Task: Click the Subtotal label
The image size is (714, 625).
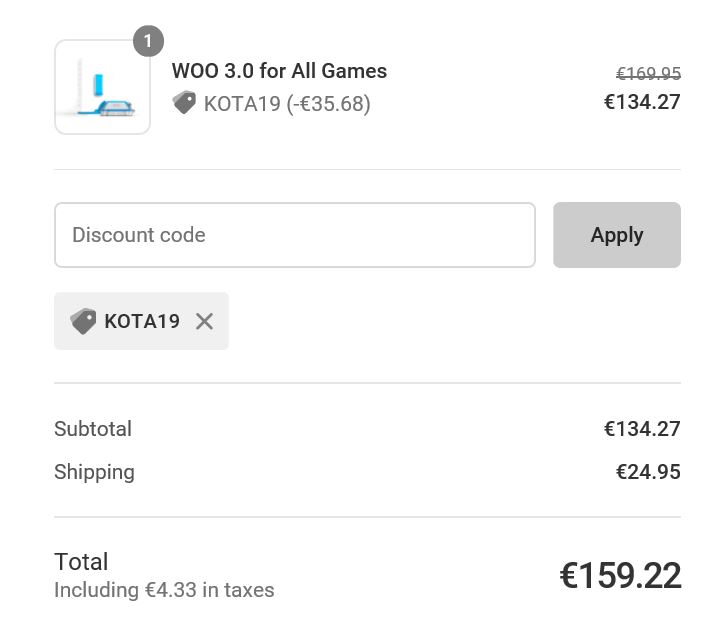Action: [93, 429]
